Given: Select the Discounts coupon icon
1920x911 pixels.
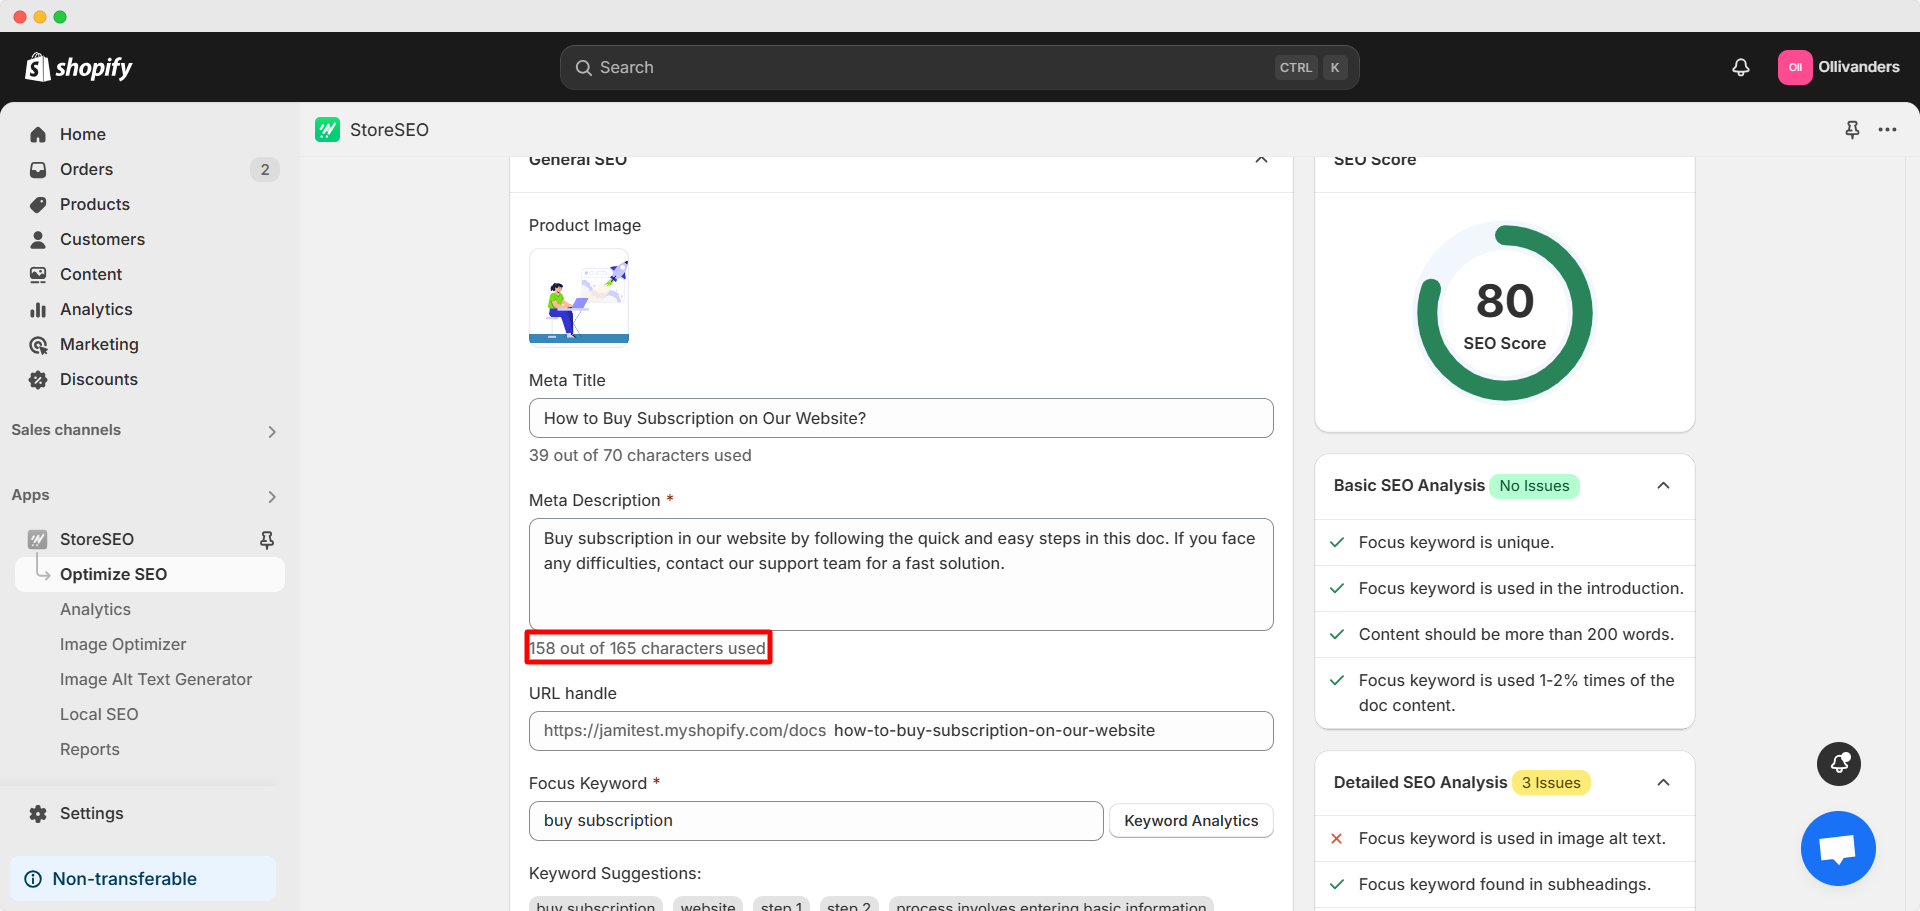Looking at the screenshot, I should (x=37, y=379).
